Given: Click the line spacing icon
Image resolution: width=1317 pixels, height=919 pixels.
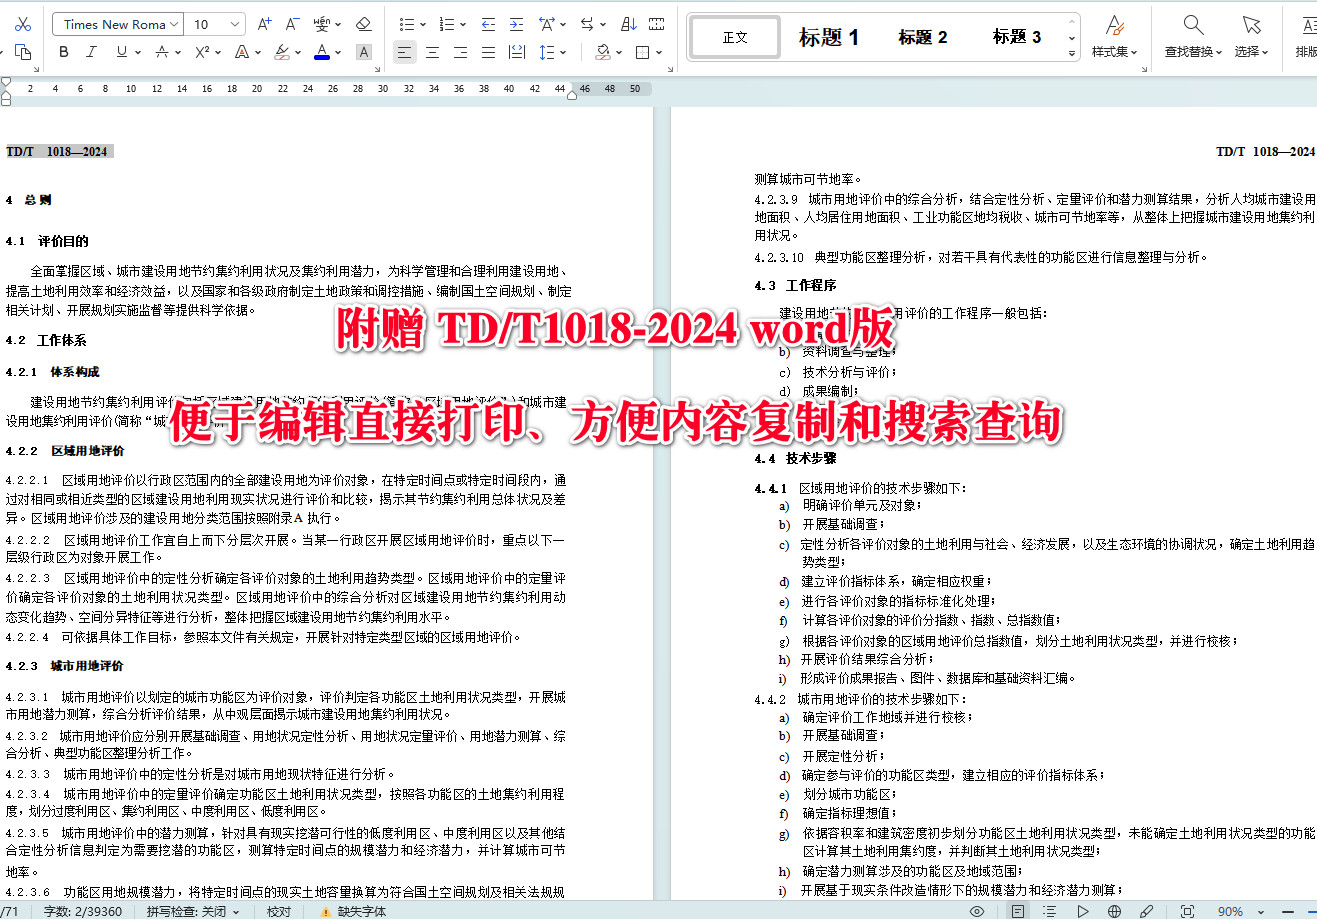Looking at the screenshot, I should 546,52.
